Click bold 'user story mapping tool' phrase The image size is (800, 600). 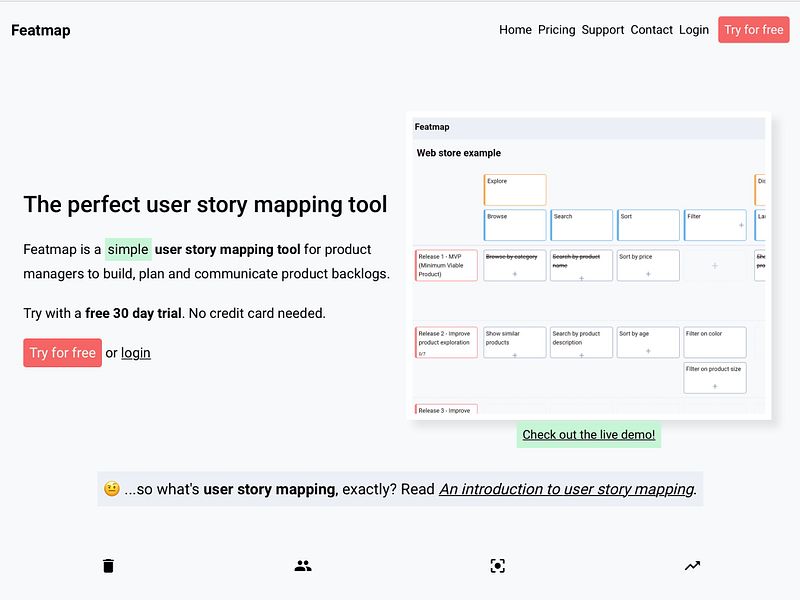[227, 249]
